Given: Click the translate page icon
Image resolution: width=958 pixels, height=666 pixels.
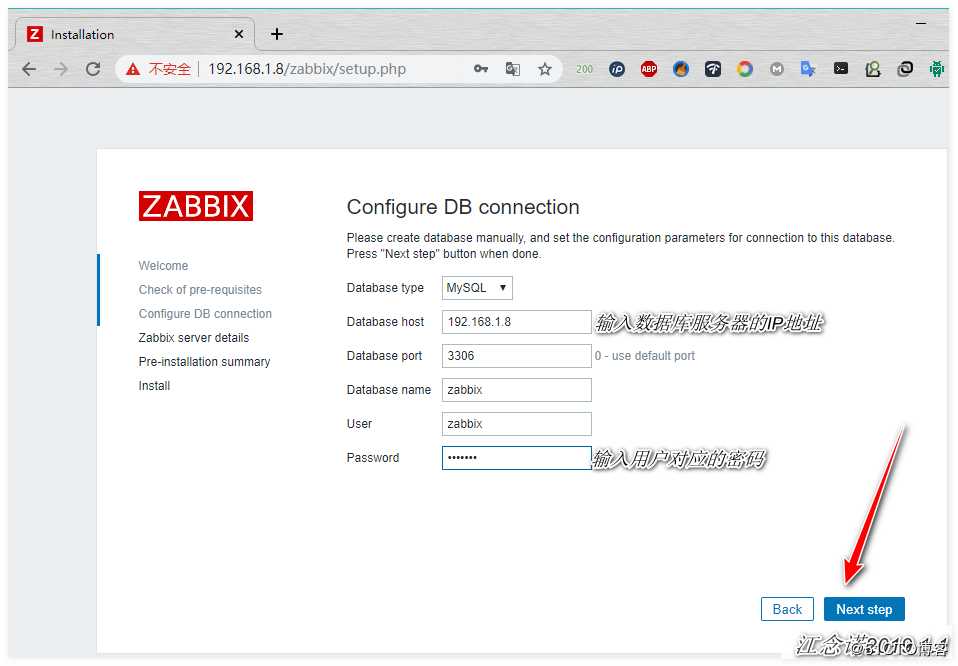Looking at the screenshot, I should [513, 69].
